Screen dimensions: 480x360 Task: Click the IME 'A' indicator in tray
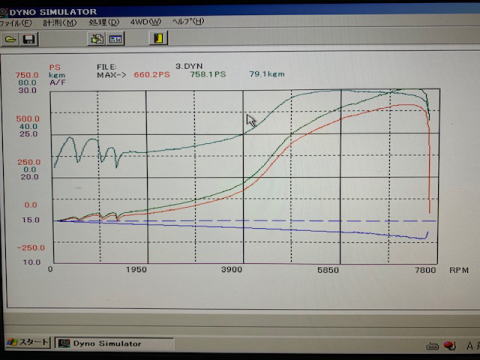(x=471, y=346)
